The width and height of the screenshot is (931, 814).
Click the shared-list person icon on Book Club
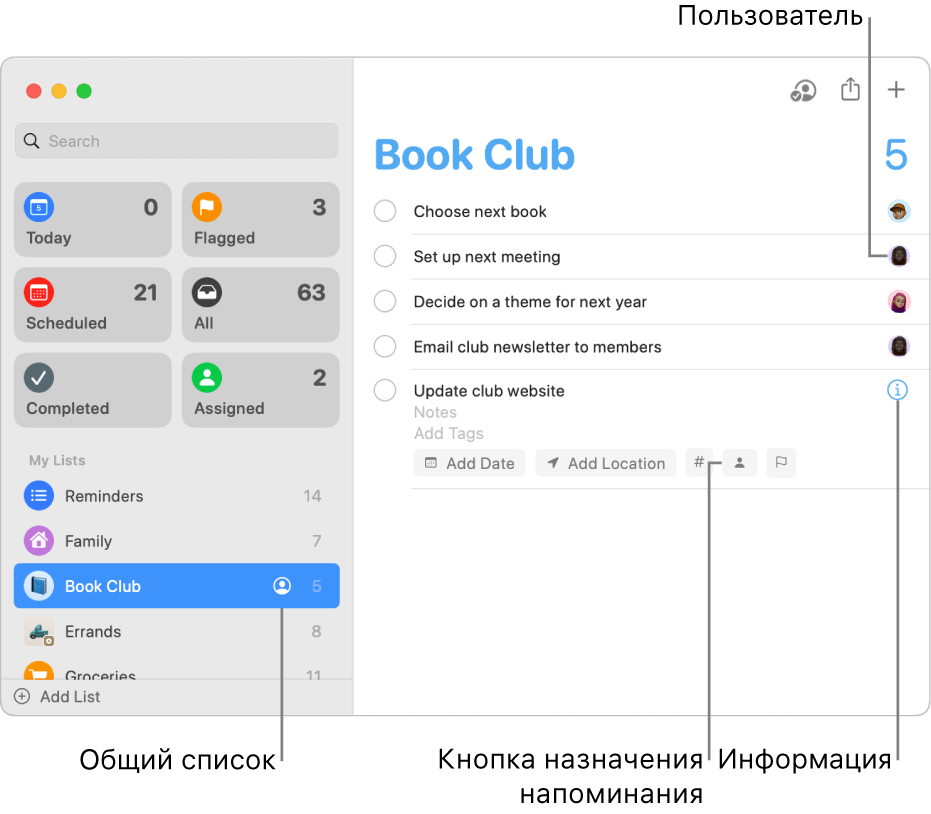point(282,586)
